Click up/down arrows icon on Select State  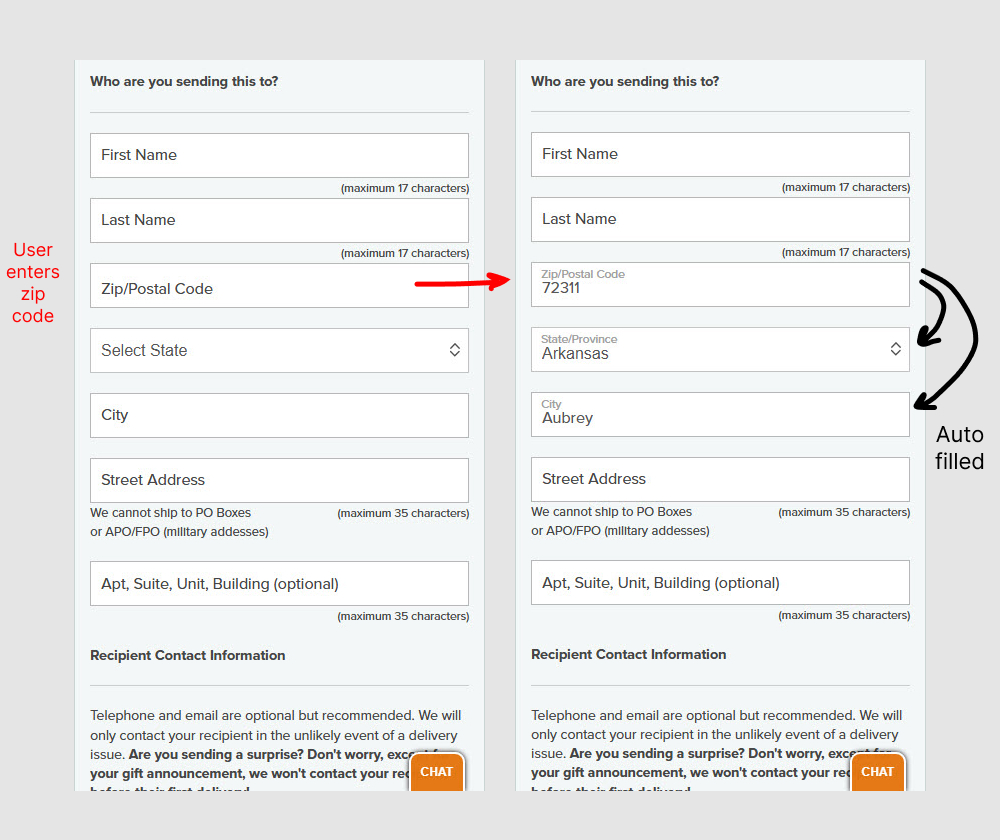point(455,350)
